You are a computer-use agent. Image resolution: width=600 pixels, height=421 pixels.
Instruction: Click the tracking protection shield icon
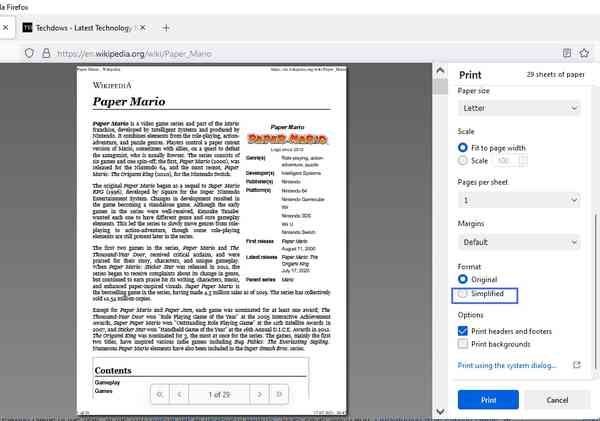click(x=29, y=53)
